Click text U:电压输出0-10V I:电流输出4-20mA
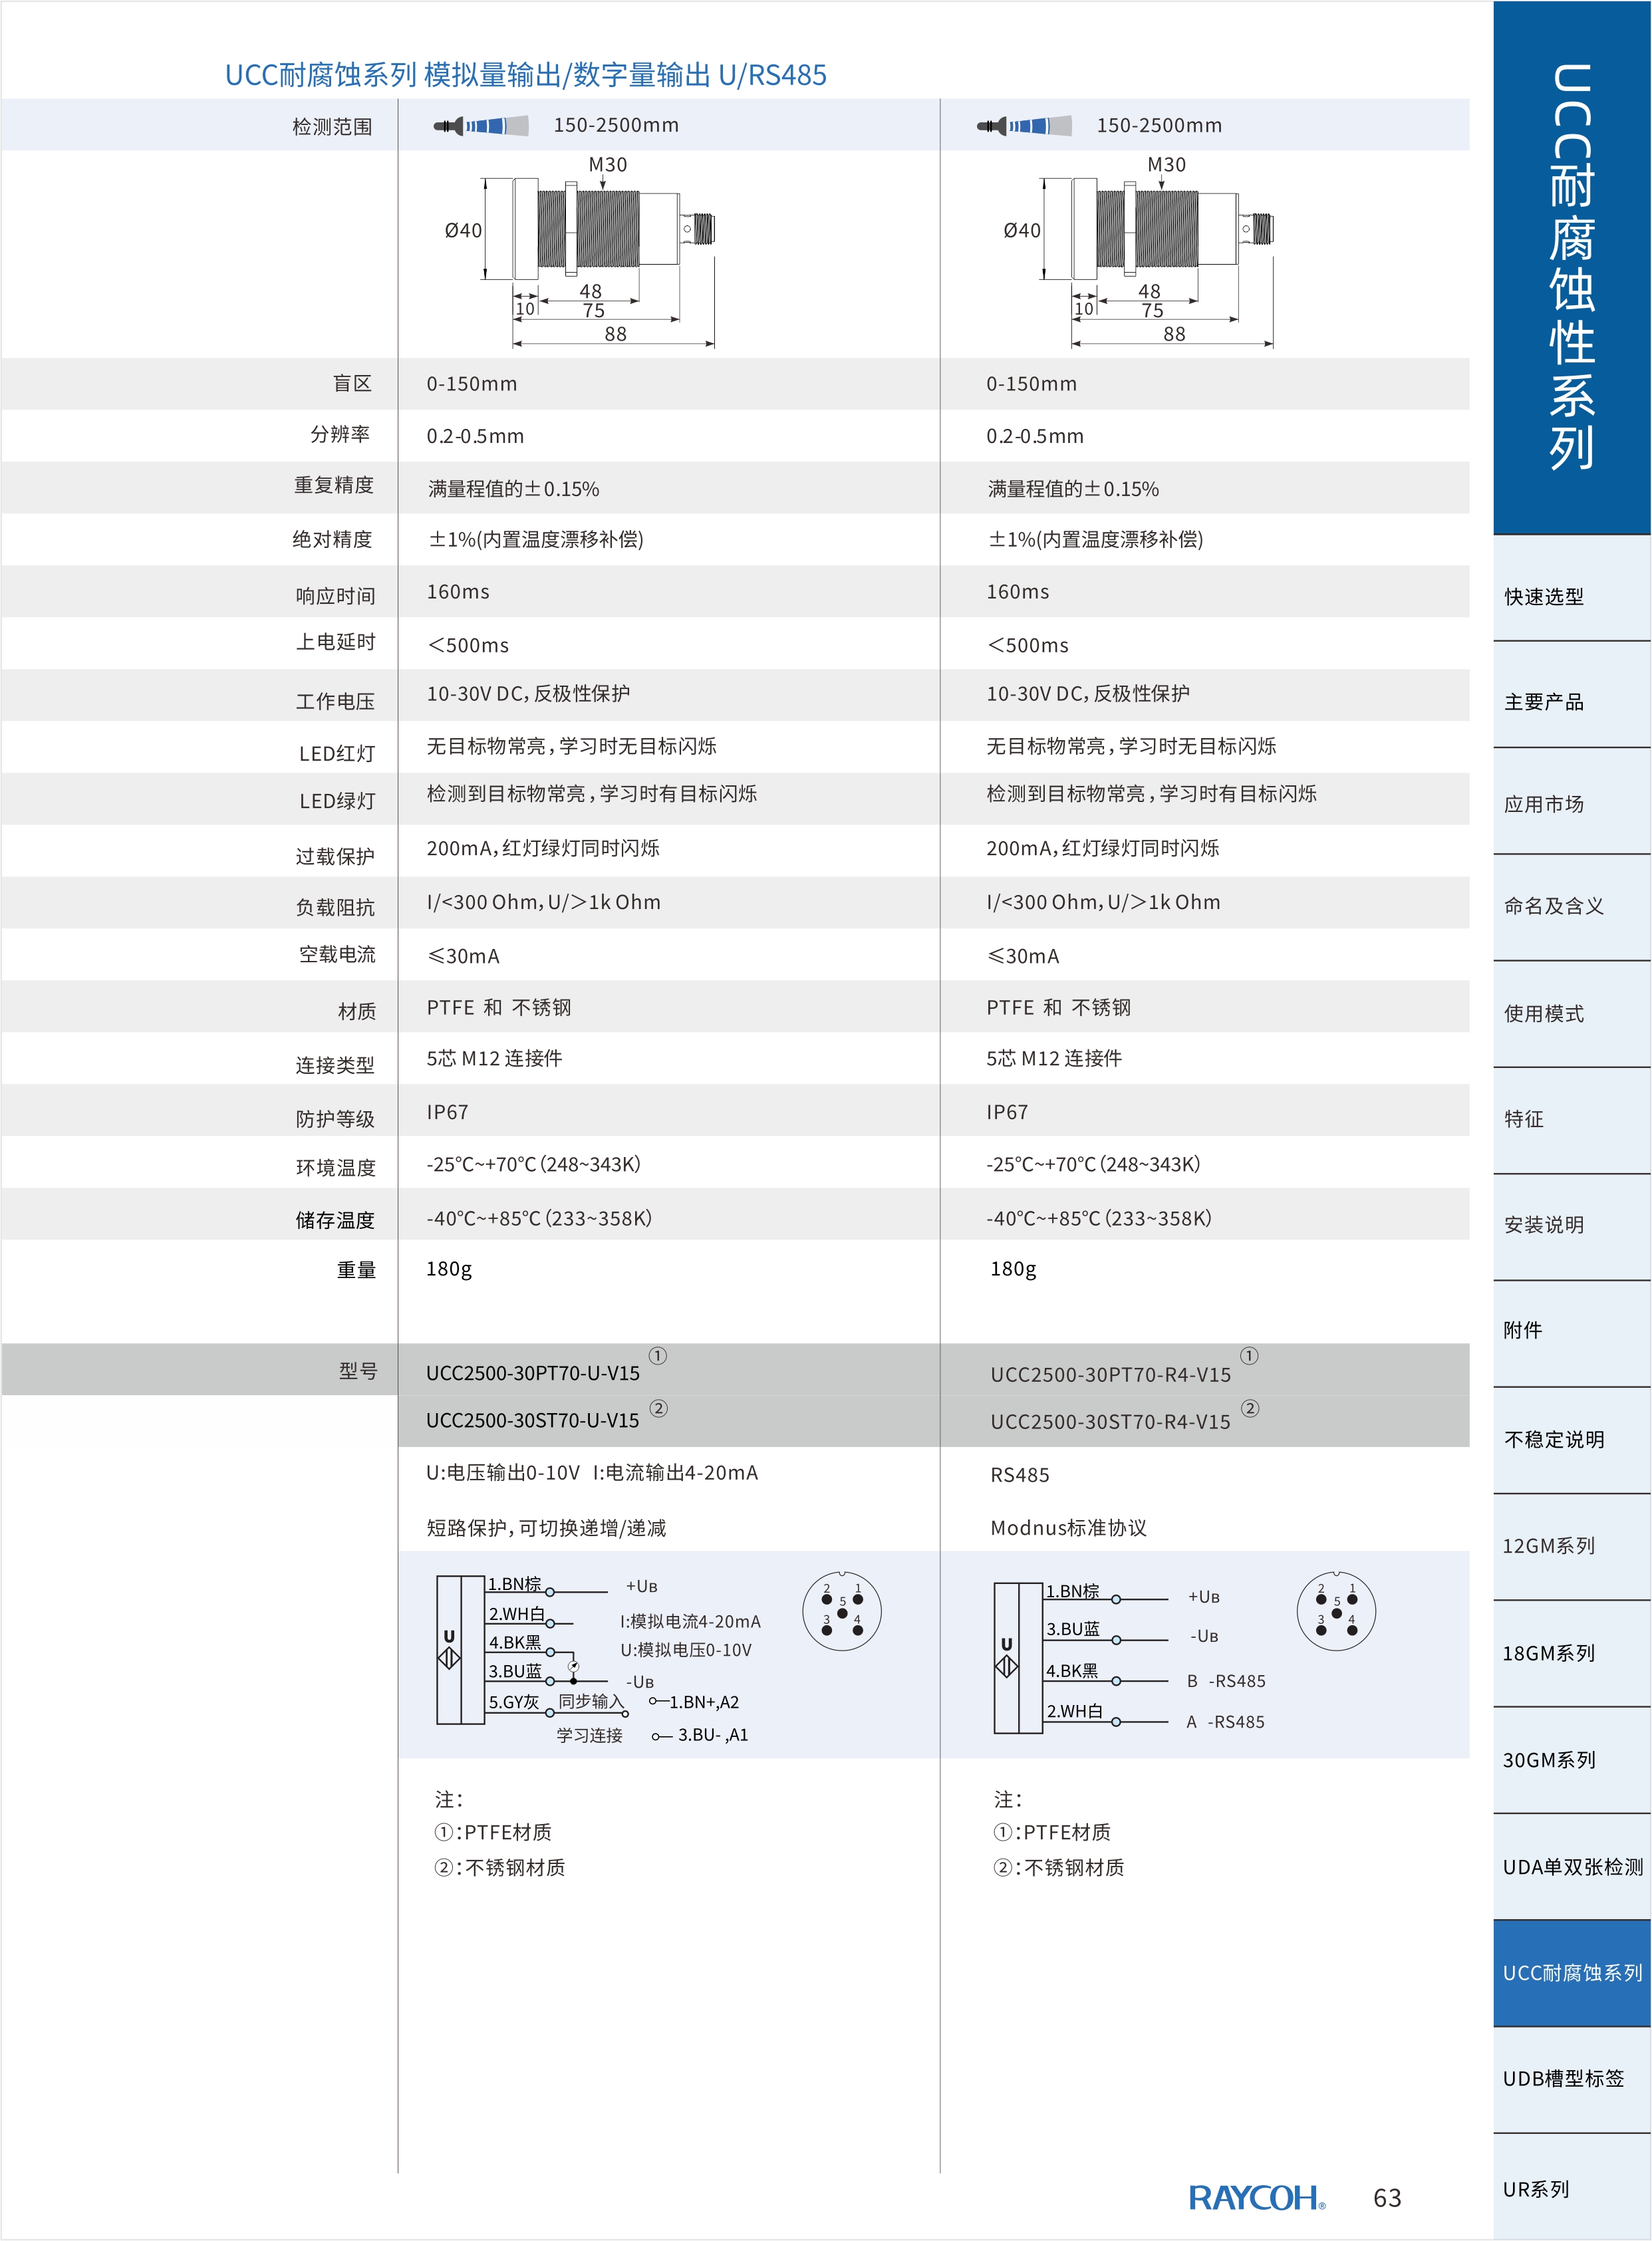 (x=592, y=1473)
